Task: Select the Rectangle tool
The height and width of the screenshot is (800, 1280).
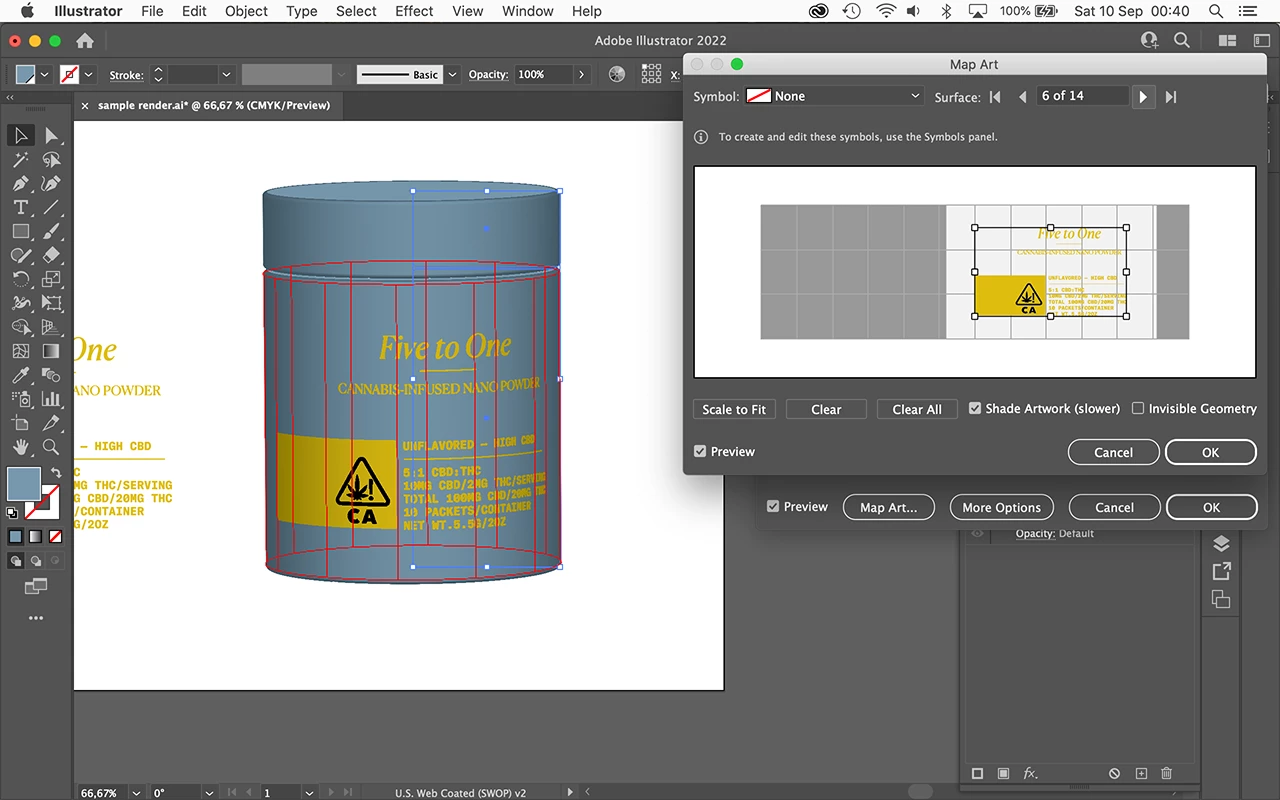Action: pos(20,231)
